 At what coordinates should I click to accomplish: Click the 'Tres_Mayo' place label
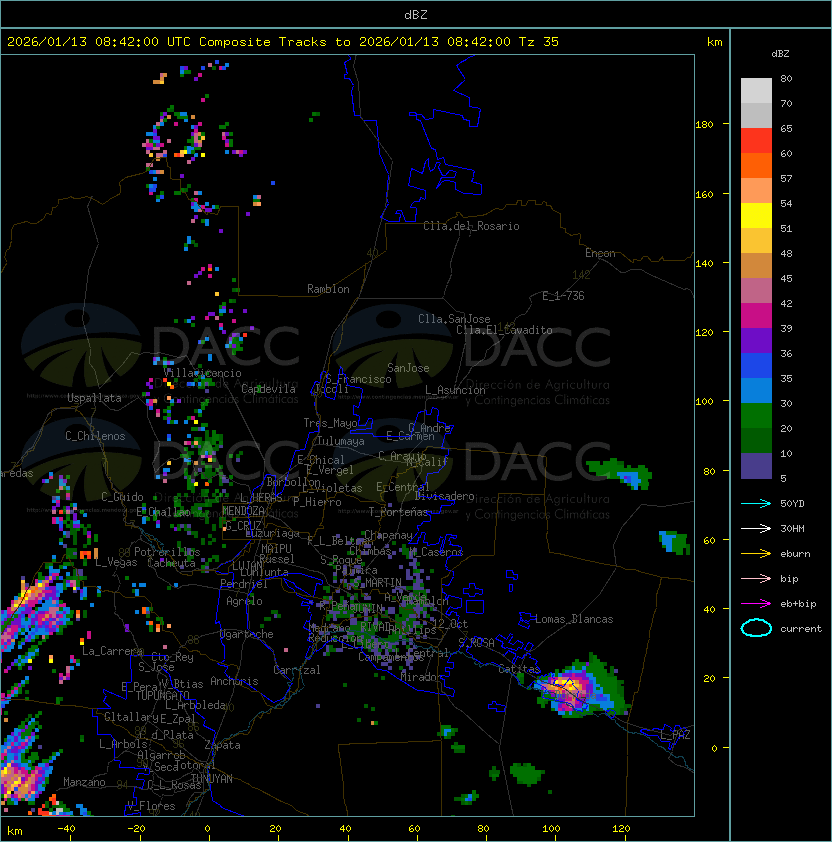(330, 423)
